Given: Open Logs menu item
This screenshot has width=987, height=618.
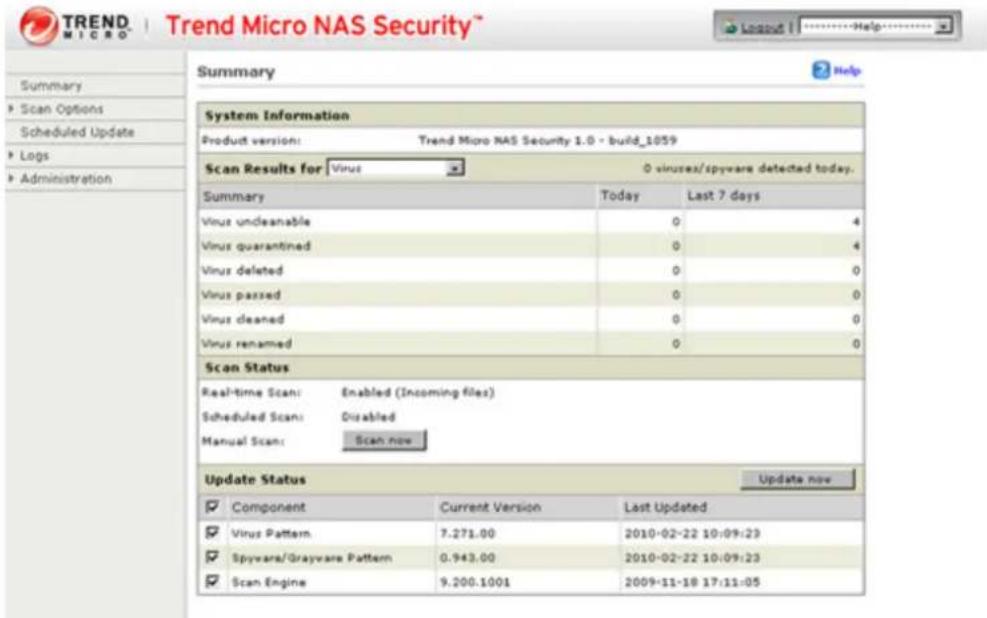Looking at the screenshot, I should [34, 155].
